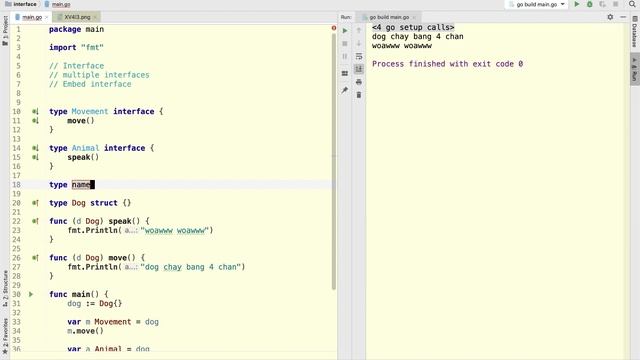
Task: Open the Favorites tool window
Action: [x=5, y=336]
